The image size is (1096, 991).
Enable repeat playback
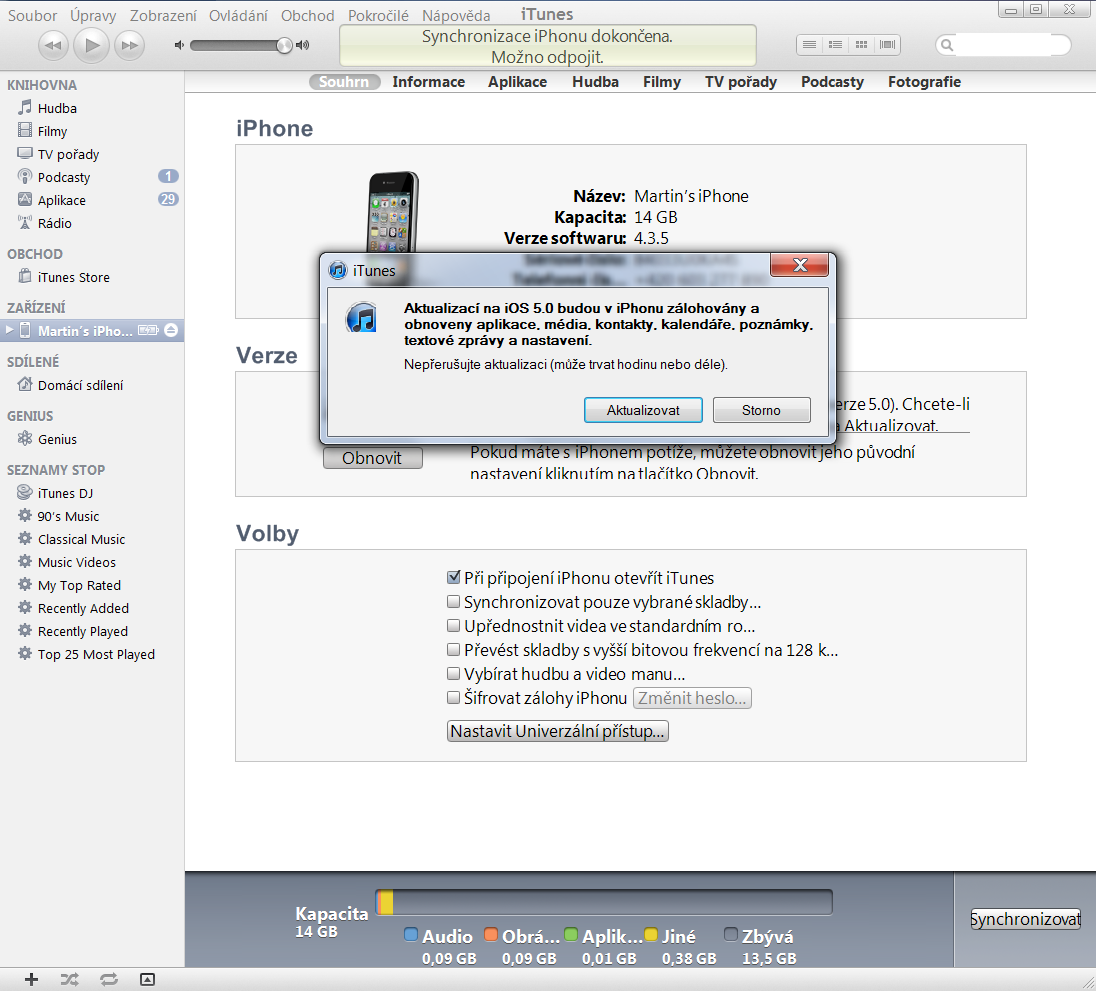click(108, 979)
